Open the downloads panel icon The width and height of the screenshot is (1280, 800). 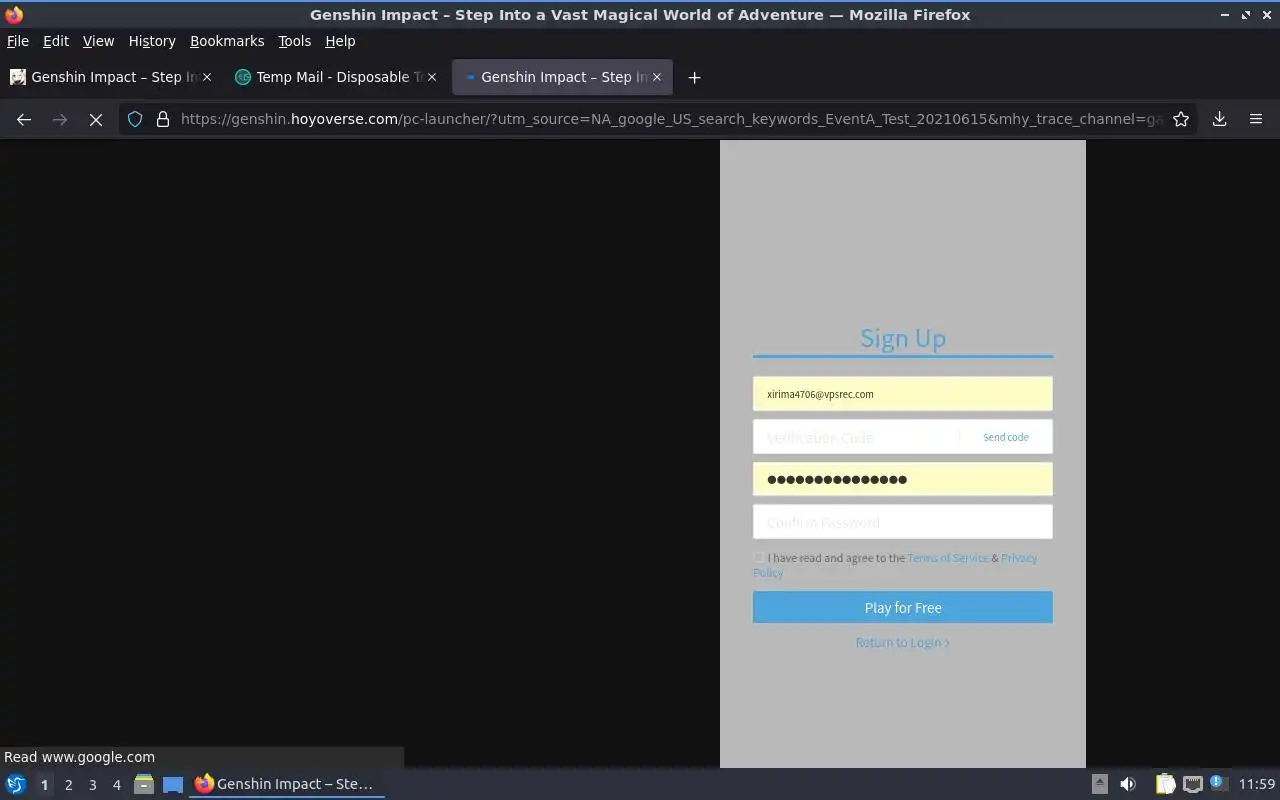1220,119
